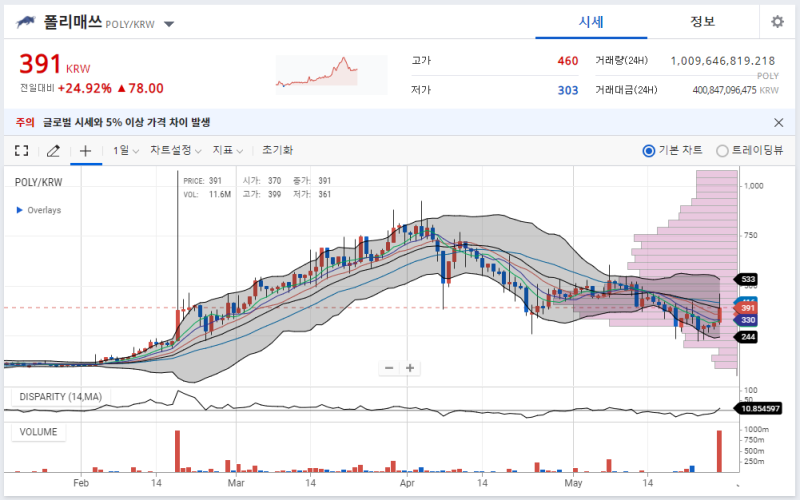Screen dimensions: 800x500
Task: Click the 고가 460 high price value
Action: 567,61
